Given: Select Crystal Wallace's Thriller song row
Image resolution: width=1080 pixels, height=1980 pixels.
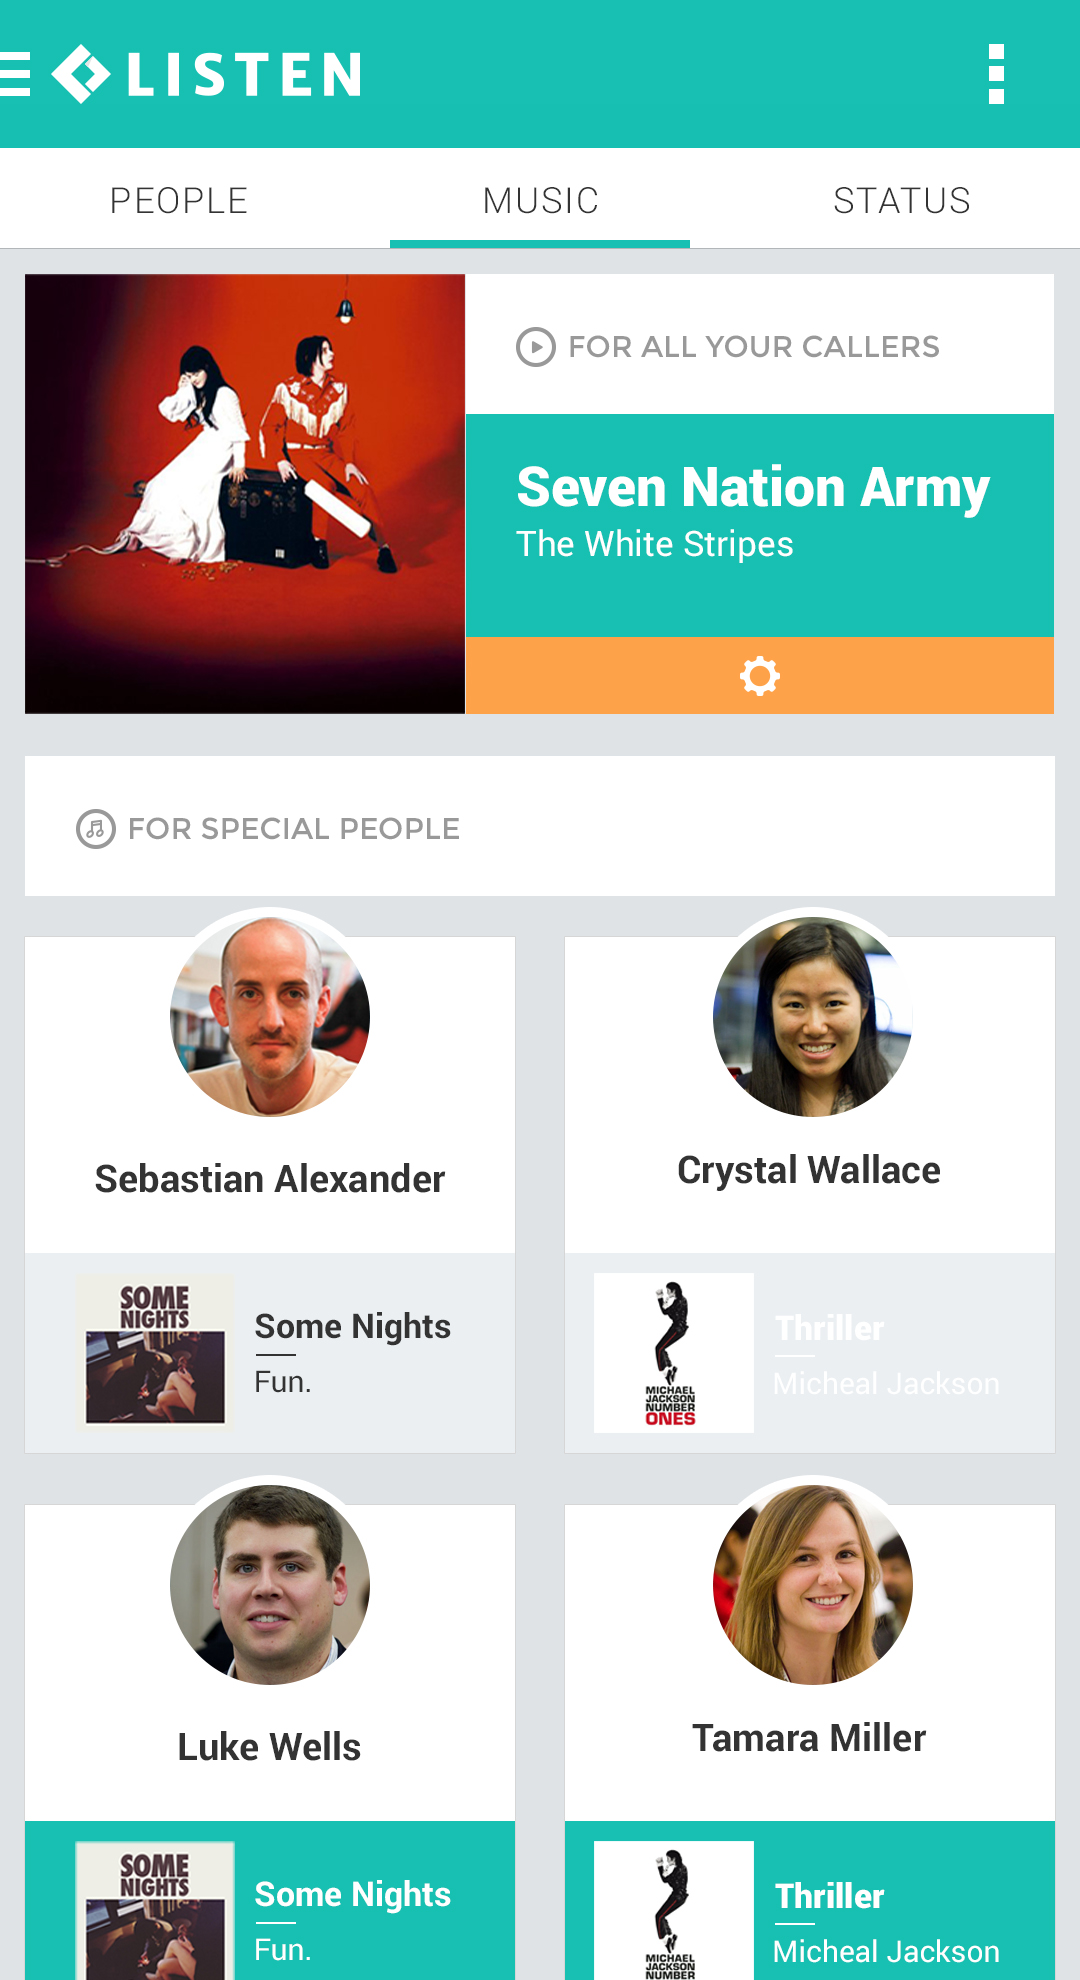Looking at the screenshot, I should [x=810, y=1353].
